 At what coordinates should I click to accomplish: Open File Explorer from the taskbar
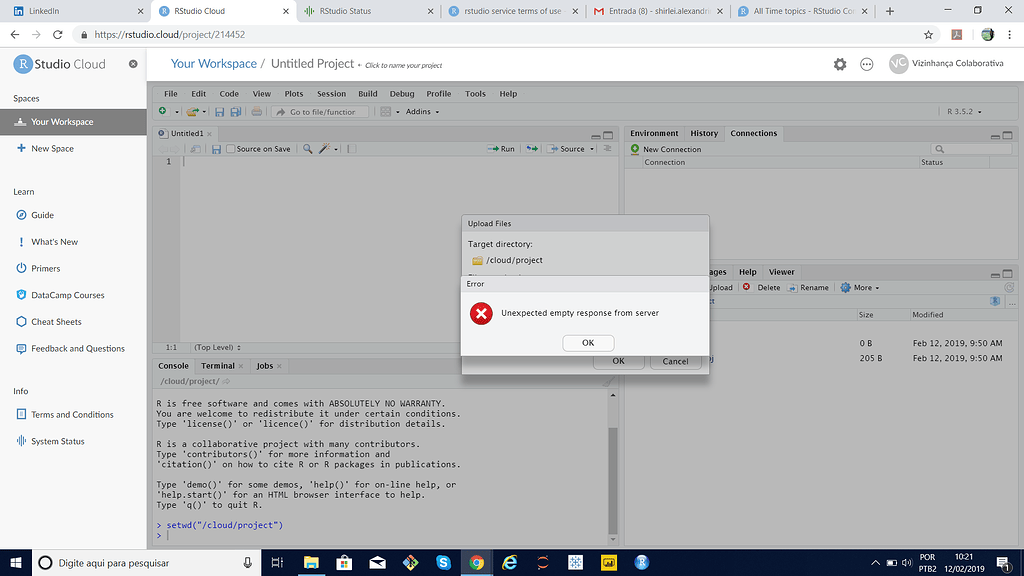311,562
